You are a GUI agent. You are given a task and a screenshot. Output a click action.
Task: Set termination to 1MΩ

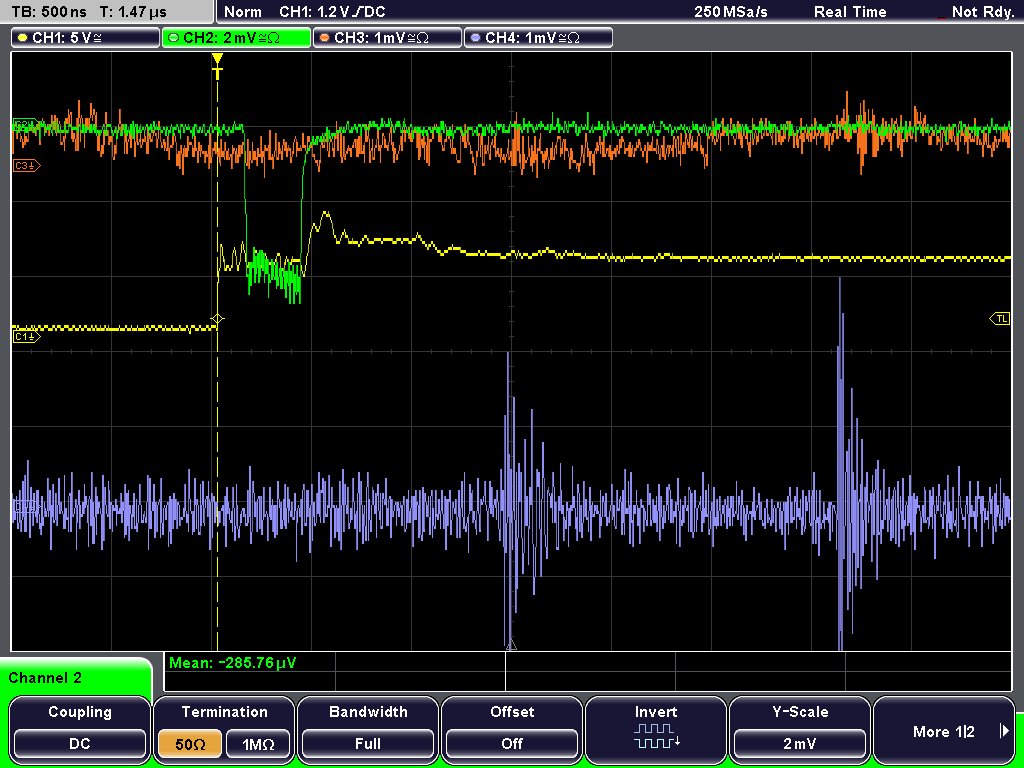tap(258, 744)
